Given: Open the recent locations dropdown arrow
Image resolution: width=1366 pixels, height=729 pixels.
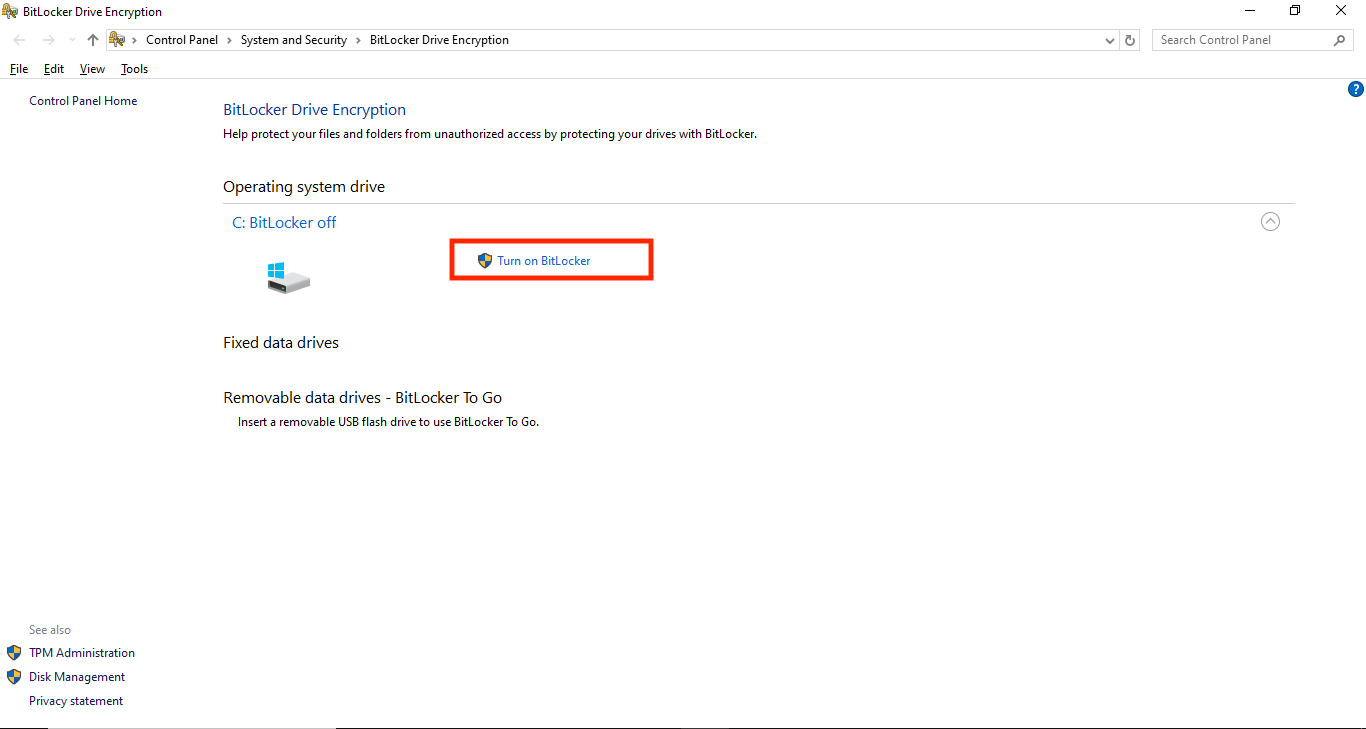Looking at the screenshot, I should pyautogui.click(x=72, y=40).
